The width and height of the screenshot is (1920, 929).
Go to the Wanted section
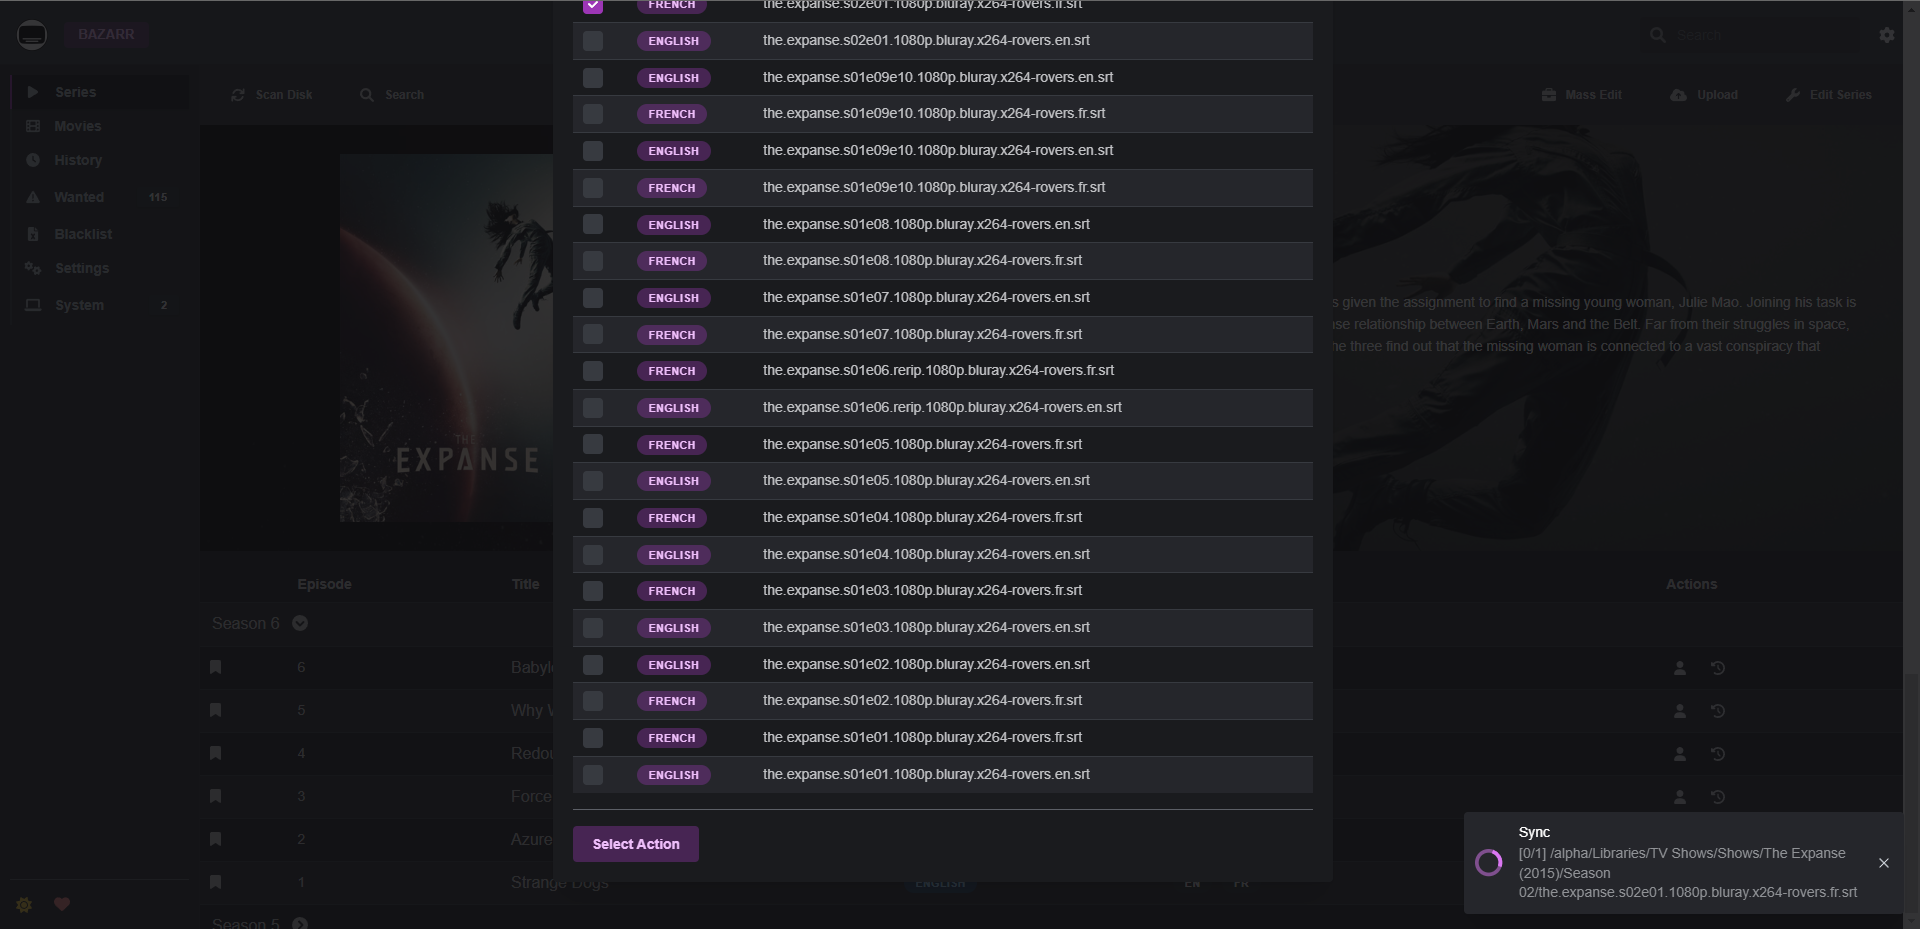pos(80,197)
